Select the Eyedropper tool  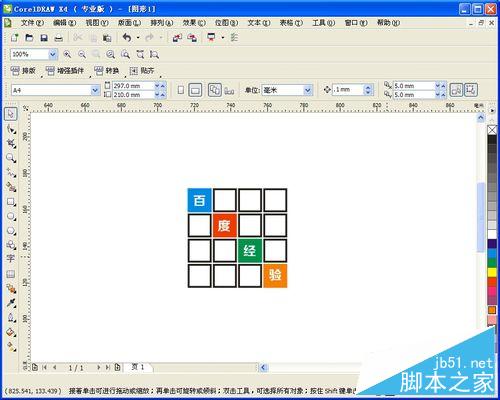point(11,303)
